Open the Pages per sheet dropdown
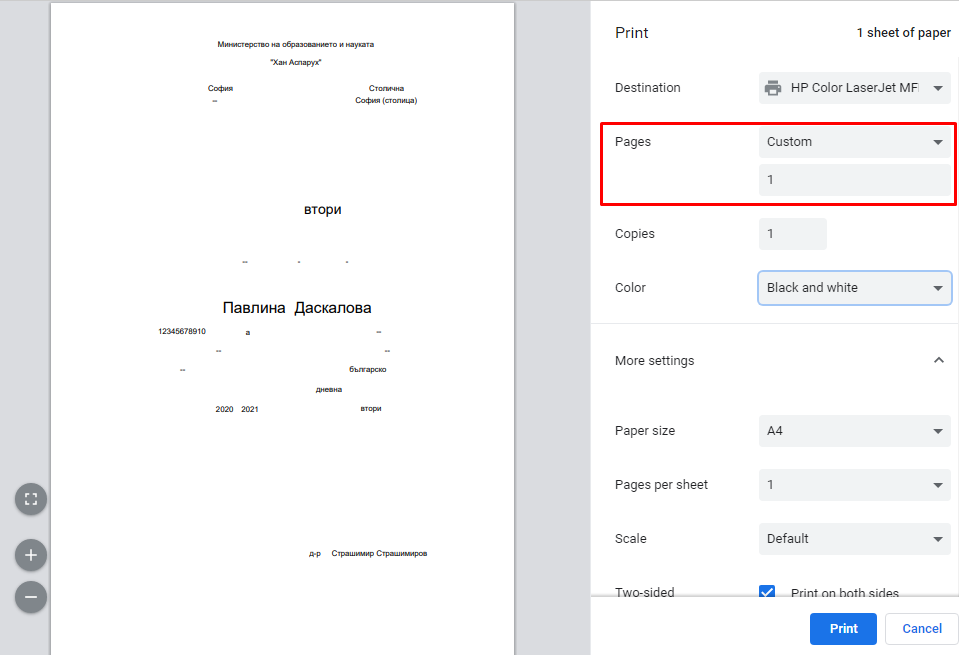 coord(854,485)
